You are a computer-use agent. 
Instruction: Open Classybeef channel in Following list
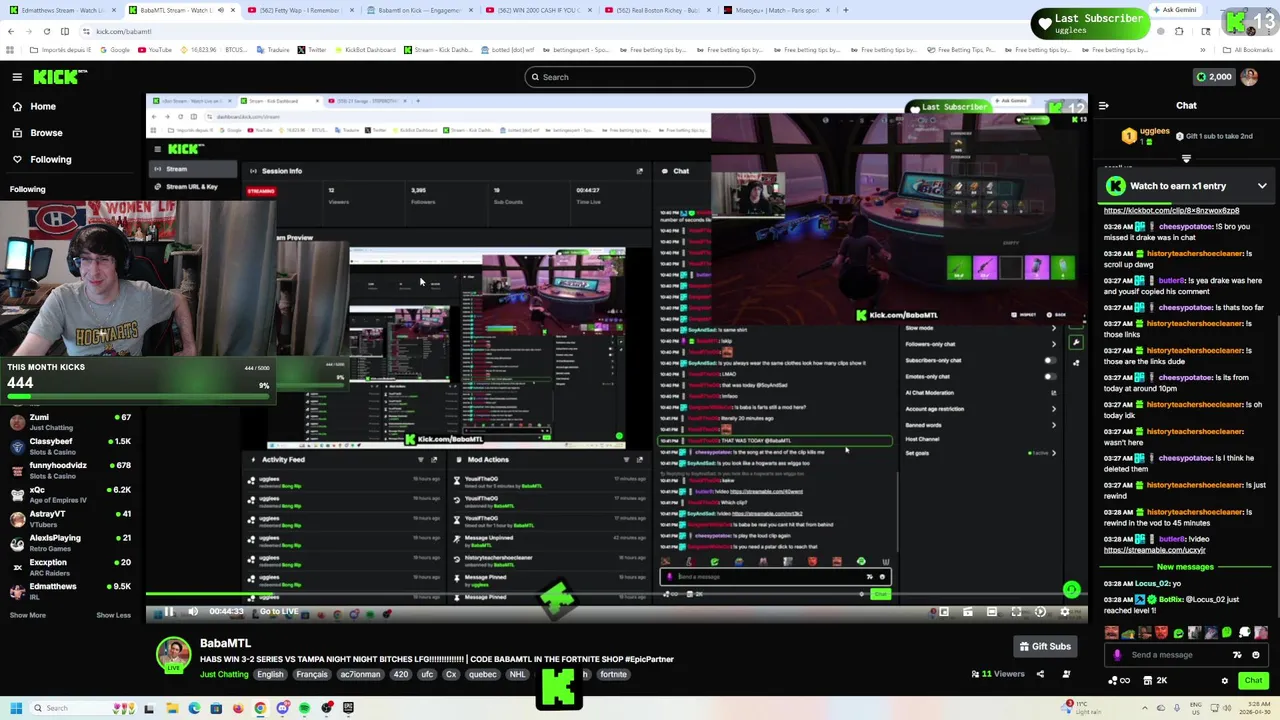pos(69,446)
